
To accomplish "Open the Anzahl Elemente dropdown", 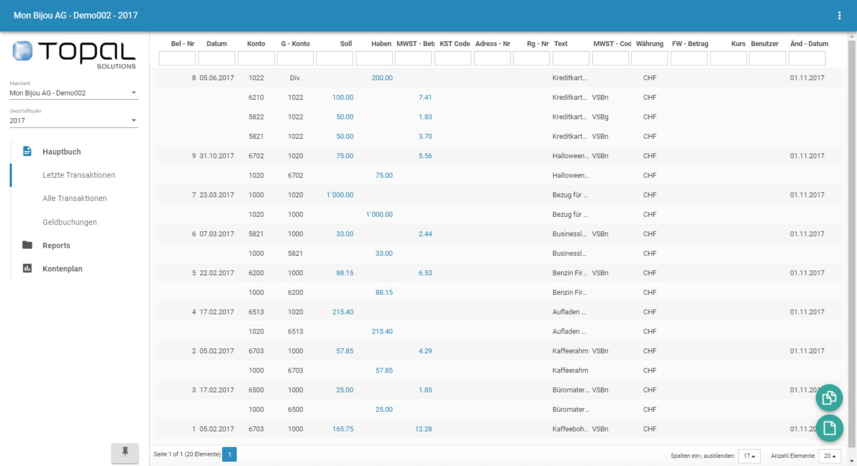I will tap(829, 456).
